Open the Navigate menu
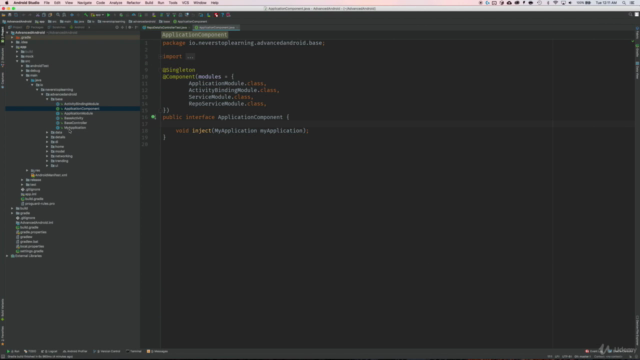This screenshot has height=360, width=640. click(x=84, y=3)
